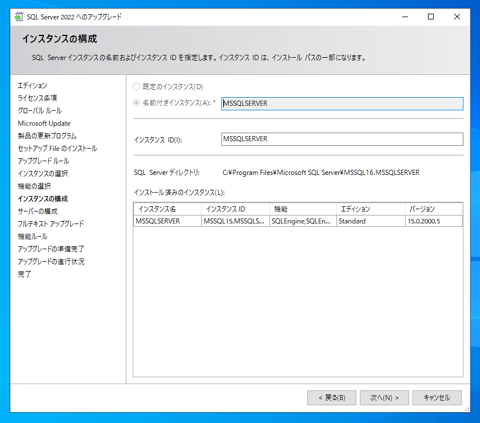This screenshot has width=480, height=423.
Task: Select the フルテキスト アップグレード step
Action: (x=51, y=224)
